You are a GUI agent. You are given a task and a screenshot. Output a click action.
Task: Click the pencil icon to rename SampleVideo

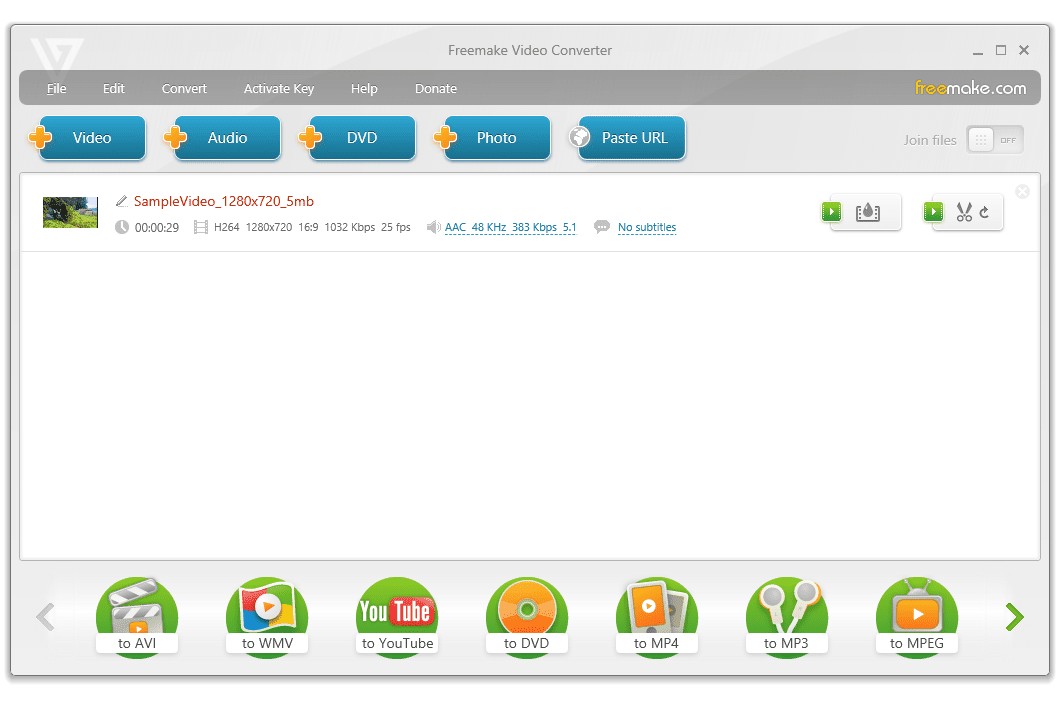(121, 201)
